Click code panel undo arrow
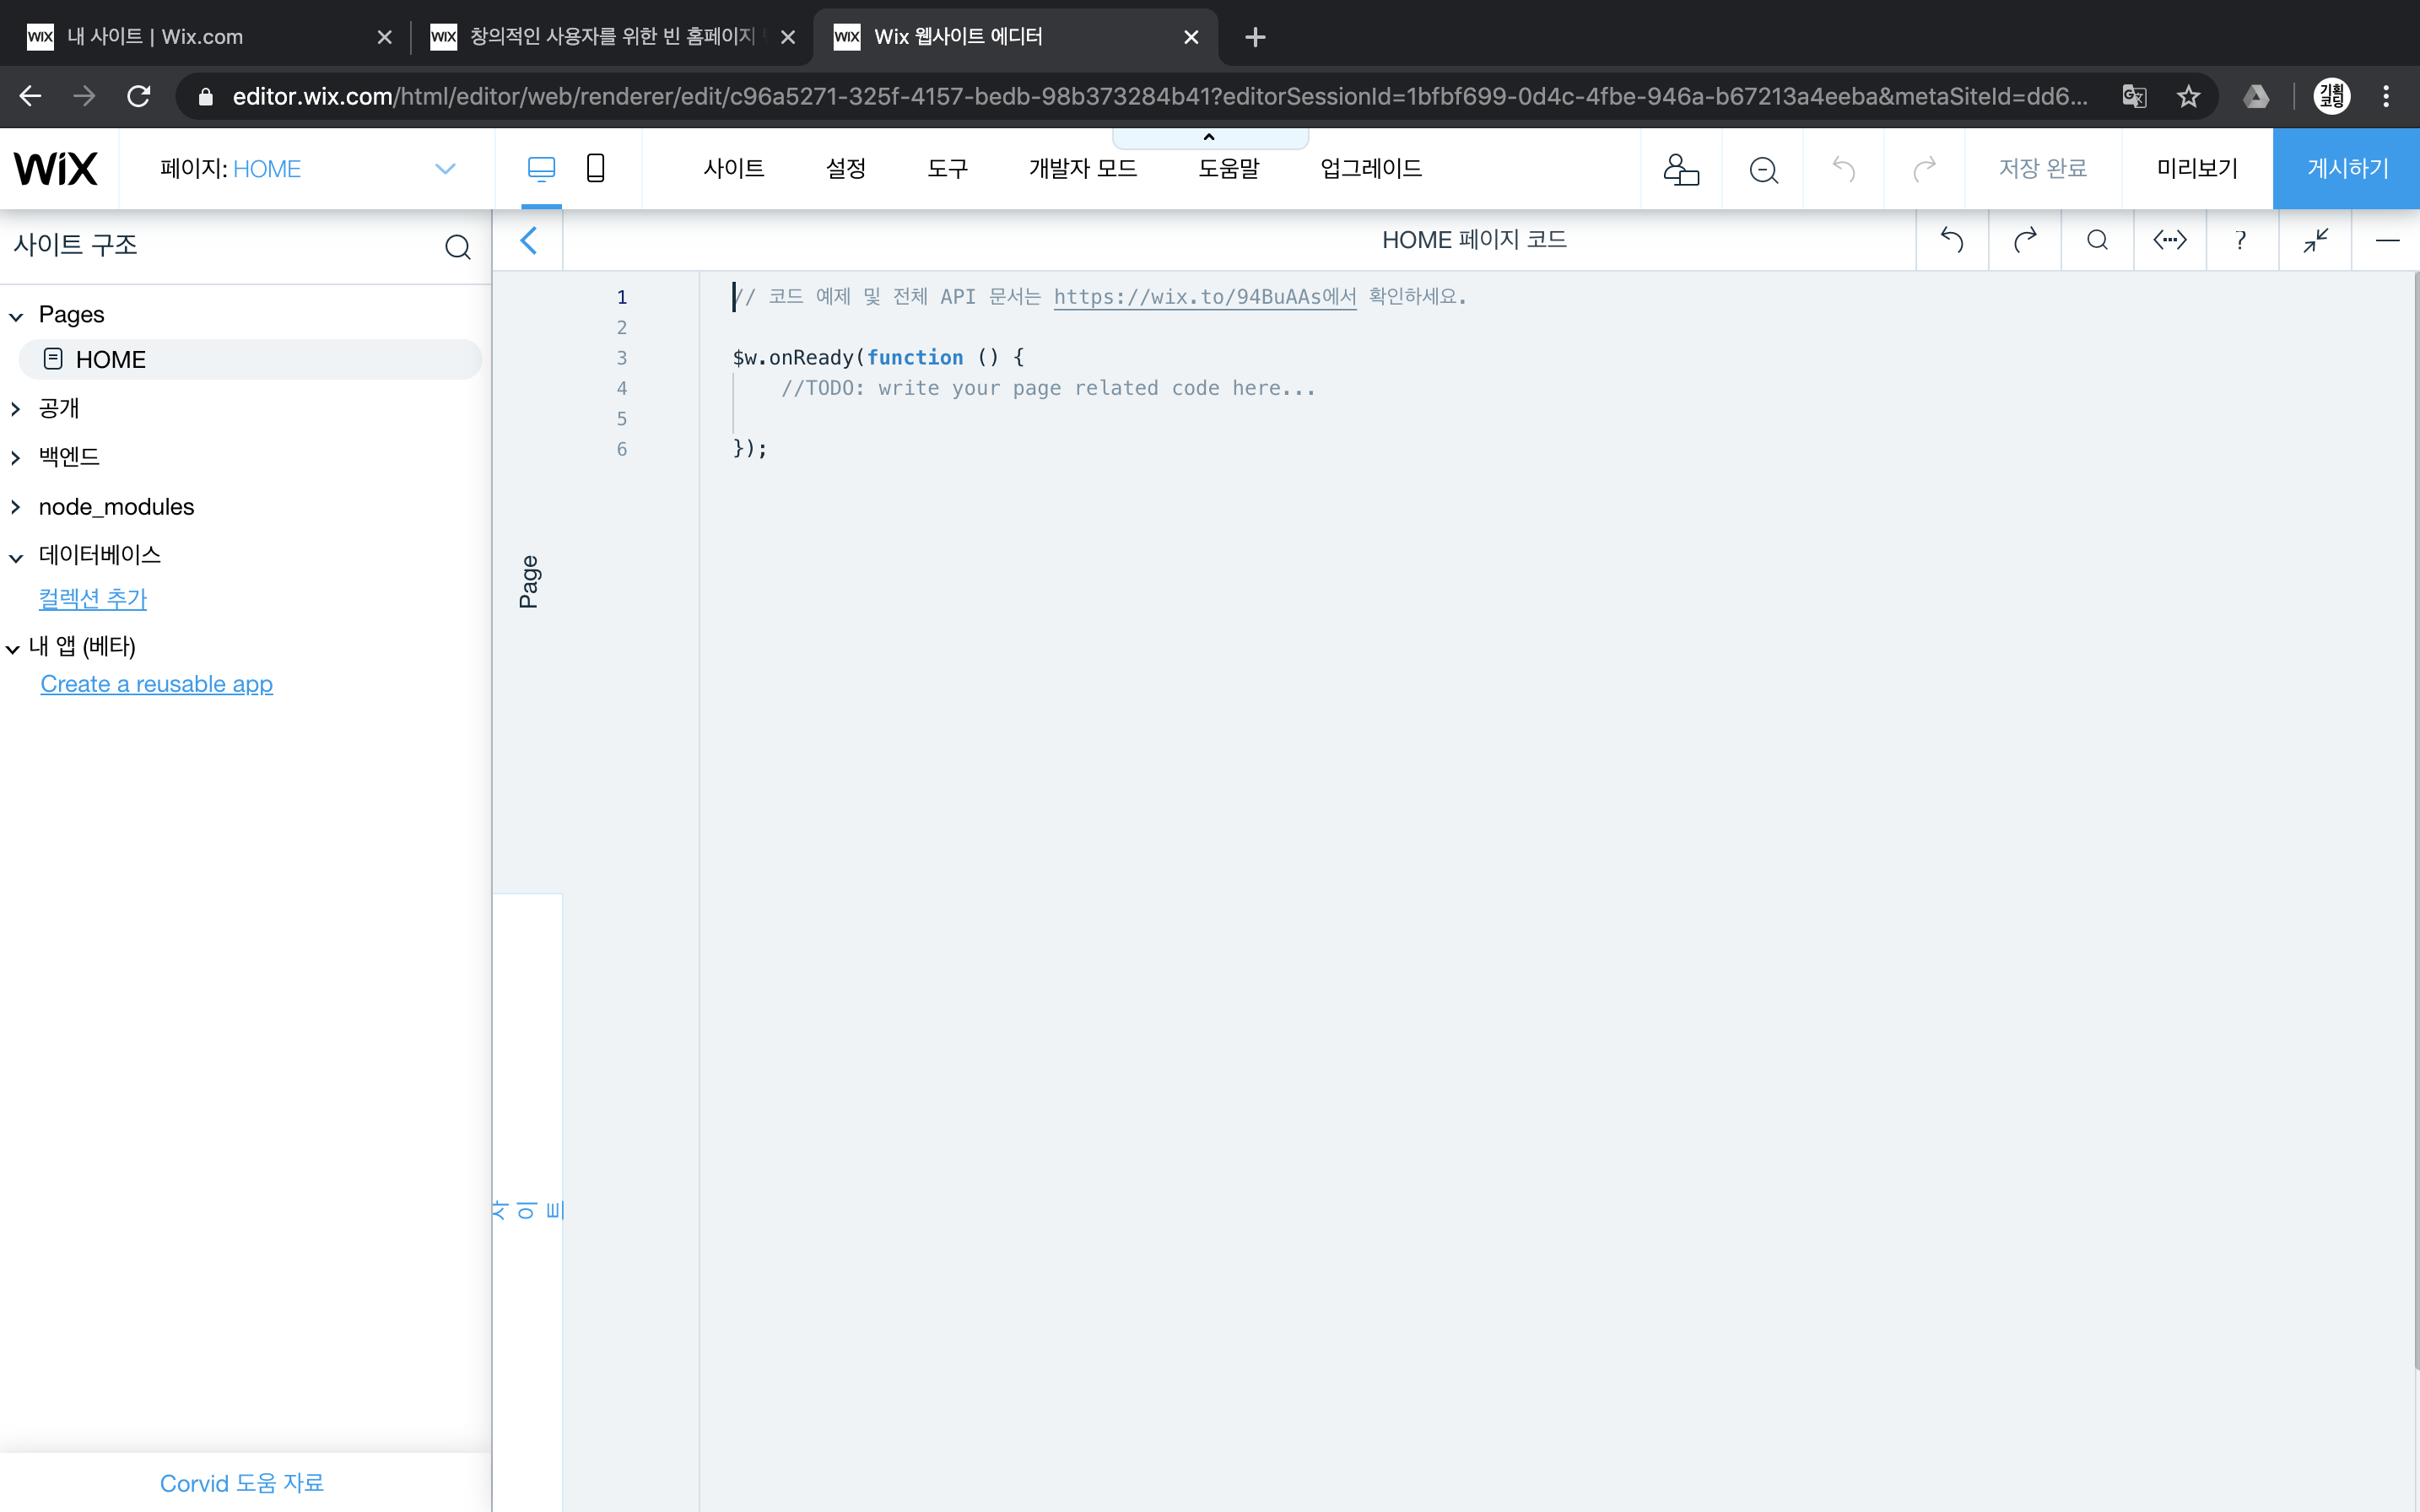Screen dimensions: 2420x1512 (x=1951, y=240)
